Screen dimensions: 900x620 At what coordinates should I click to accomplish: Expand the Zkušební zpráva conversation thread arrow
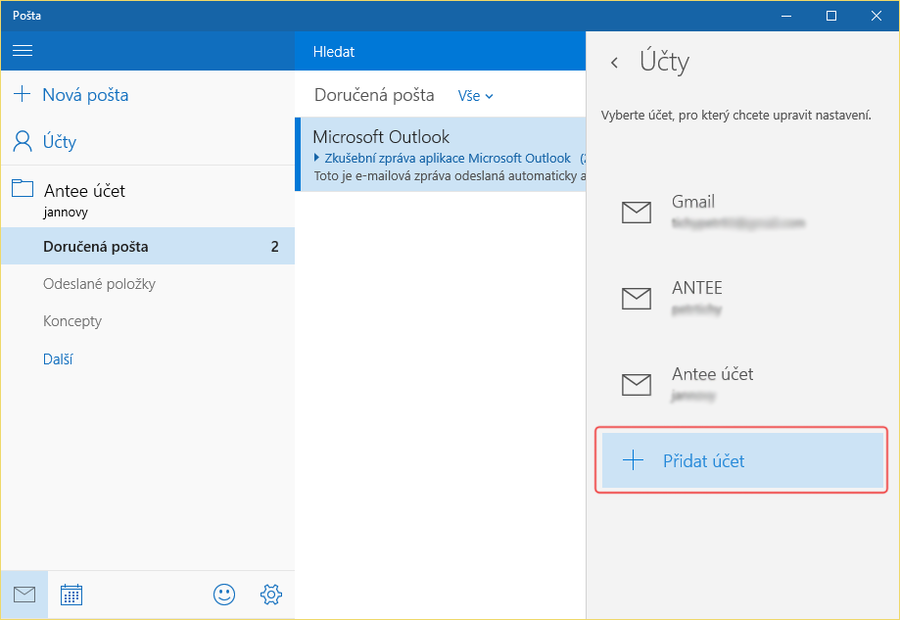point(317,158)
